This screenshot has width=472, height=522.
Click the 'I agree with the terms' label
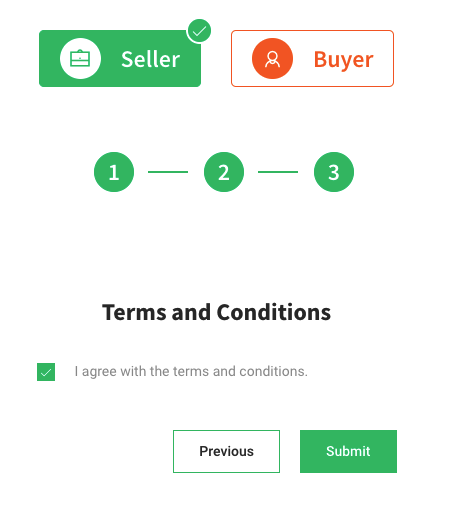click(x=191, y=371)
